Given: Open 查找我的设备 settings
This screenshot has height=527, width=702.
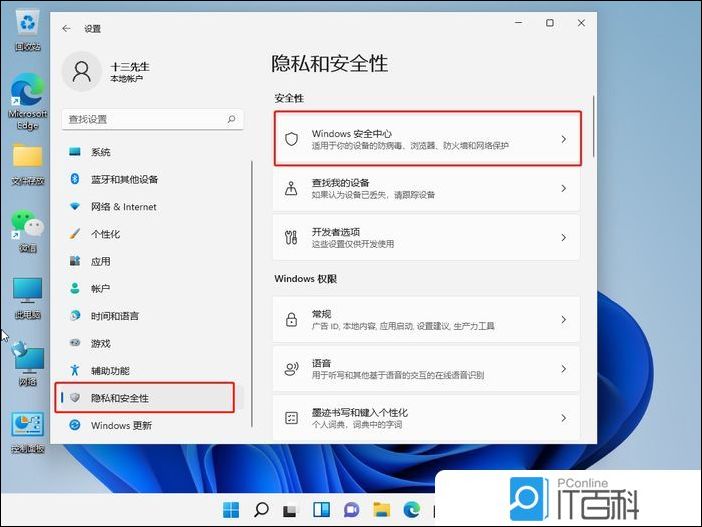Looking at the screenshot, I should [426, 189].
